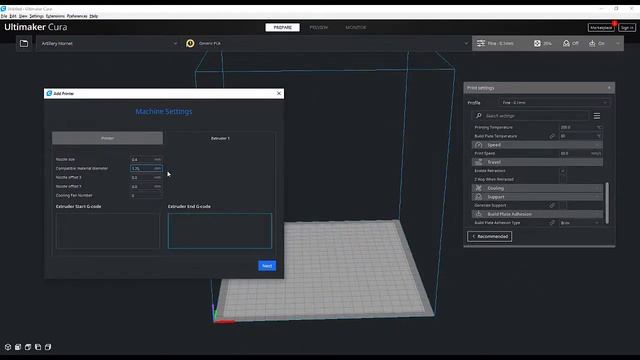Select the front view cube icon
Screen dimensions: 640x360
(x=18, y=347)
